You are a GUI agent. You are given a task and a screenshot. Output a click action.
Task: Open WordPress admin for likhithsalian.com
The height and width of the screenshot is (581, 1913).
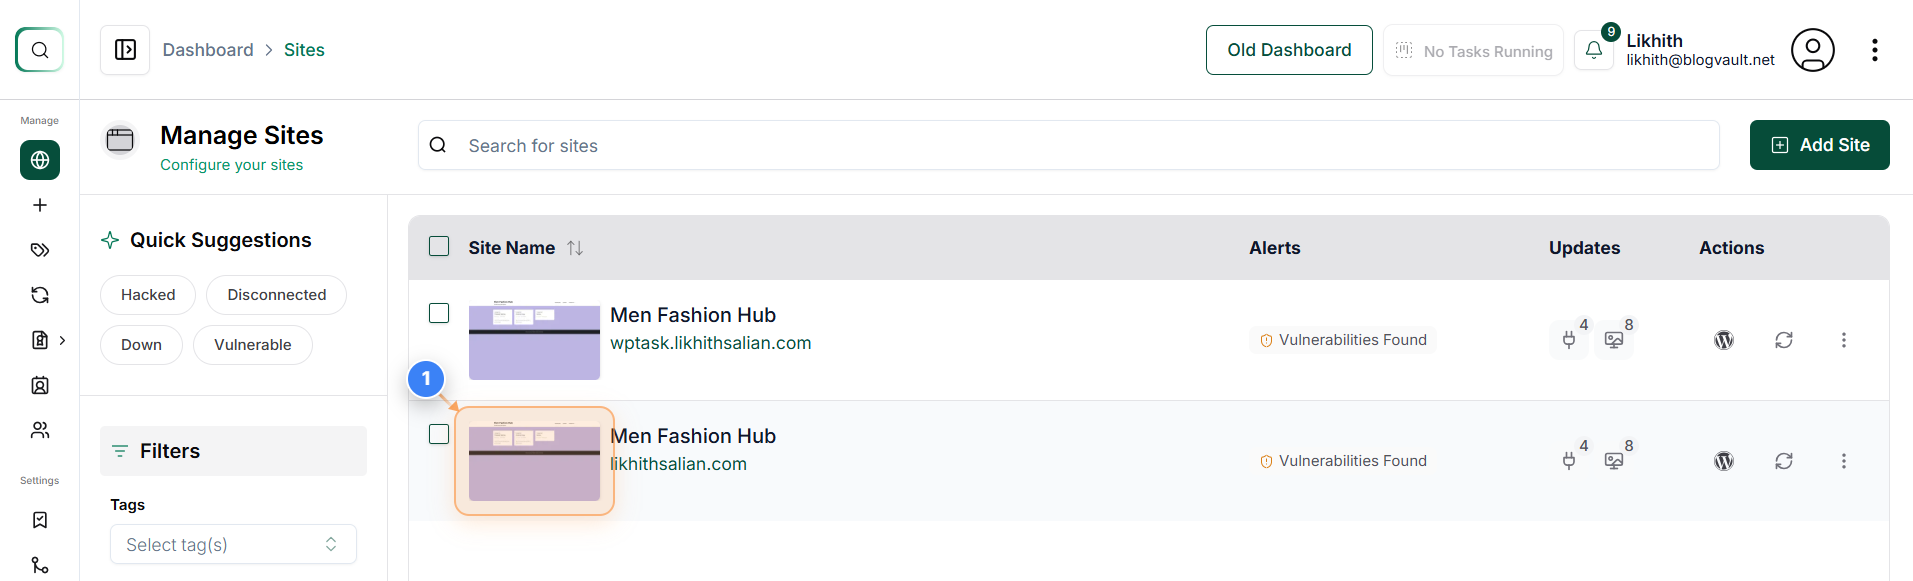point(1724,461)
